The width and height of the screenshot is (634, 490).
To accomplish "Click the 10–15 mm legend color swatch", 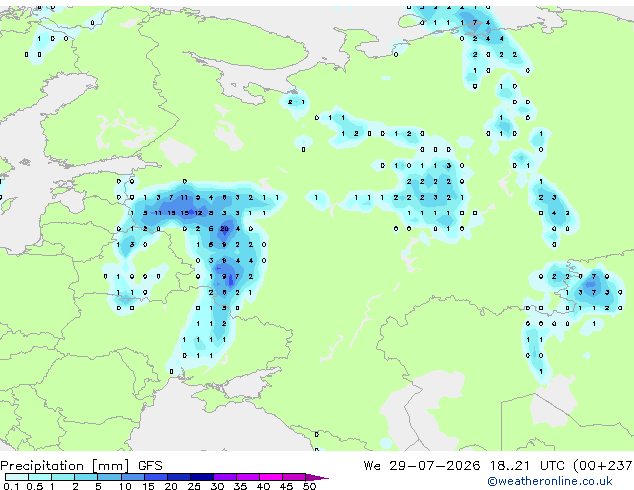I will tap(132, 477).
